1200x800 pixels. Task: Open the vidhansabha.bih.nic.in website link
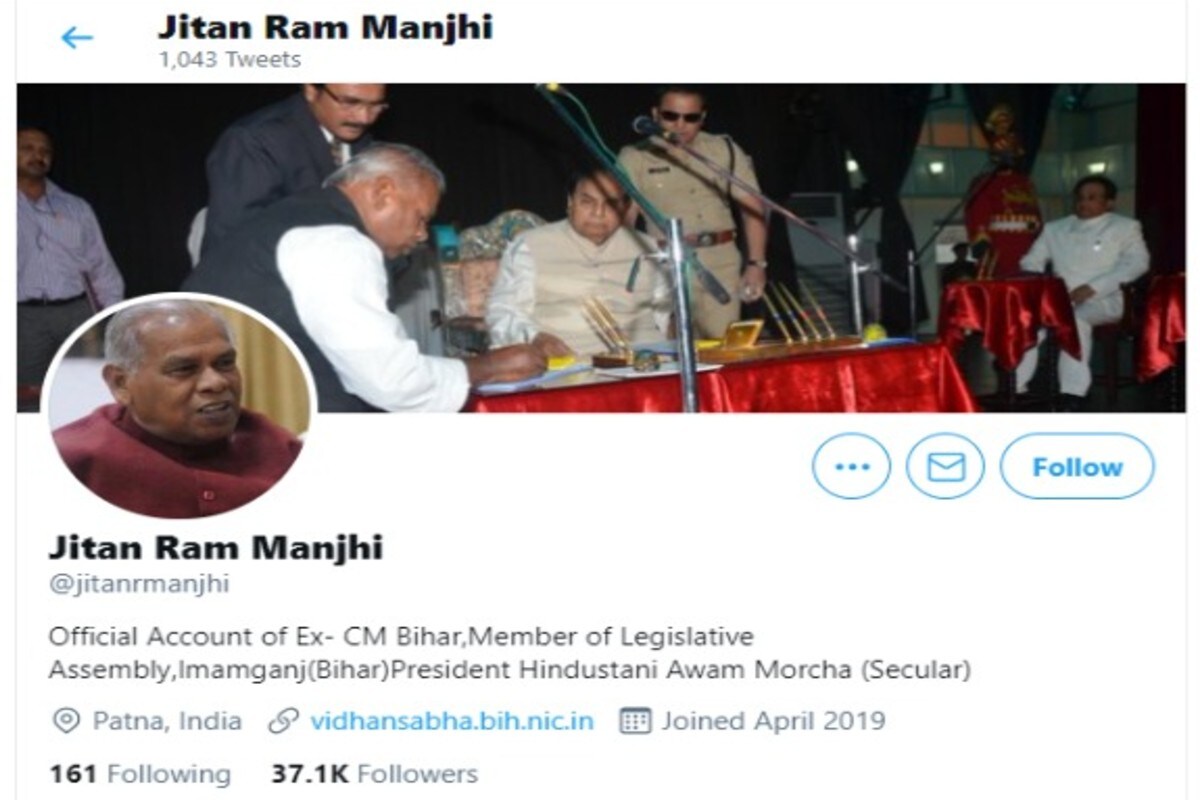coord(452,721)
